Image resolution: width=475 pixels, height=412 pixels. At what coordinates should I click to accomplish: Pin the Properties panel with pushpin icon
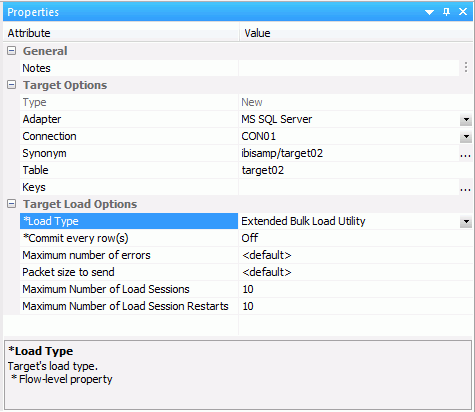click(446, 12)
